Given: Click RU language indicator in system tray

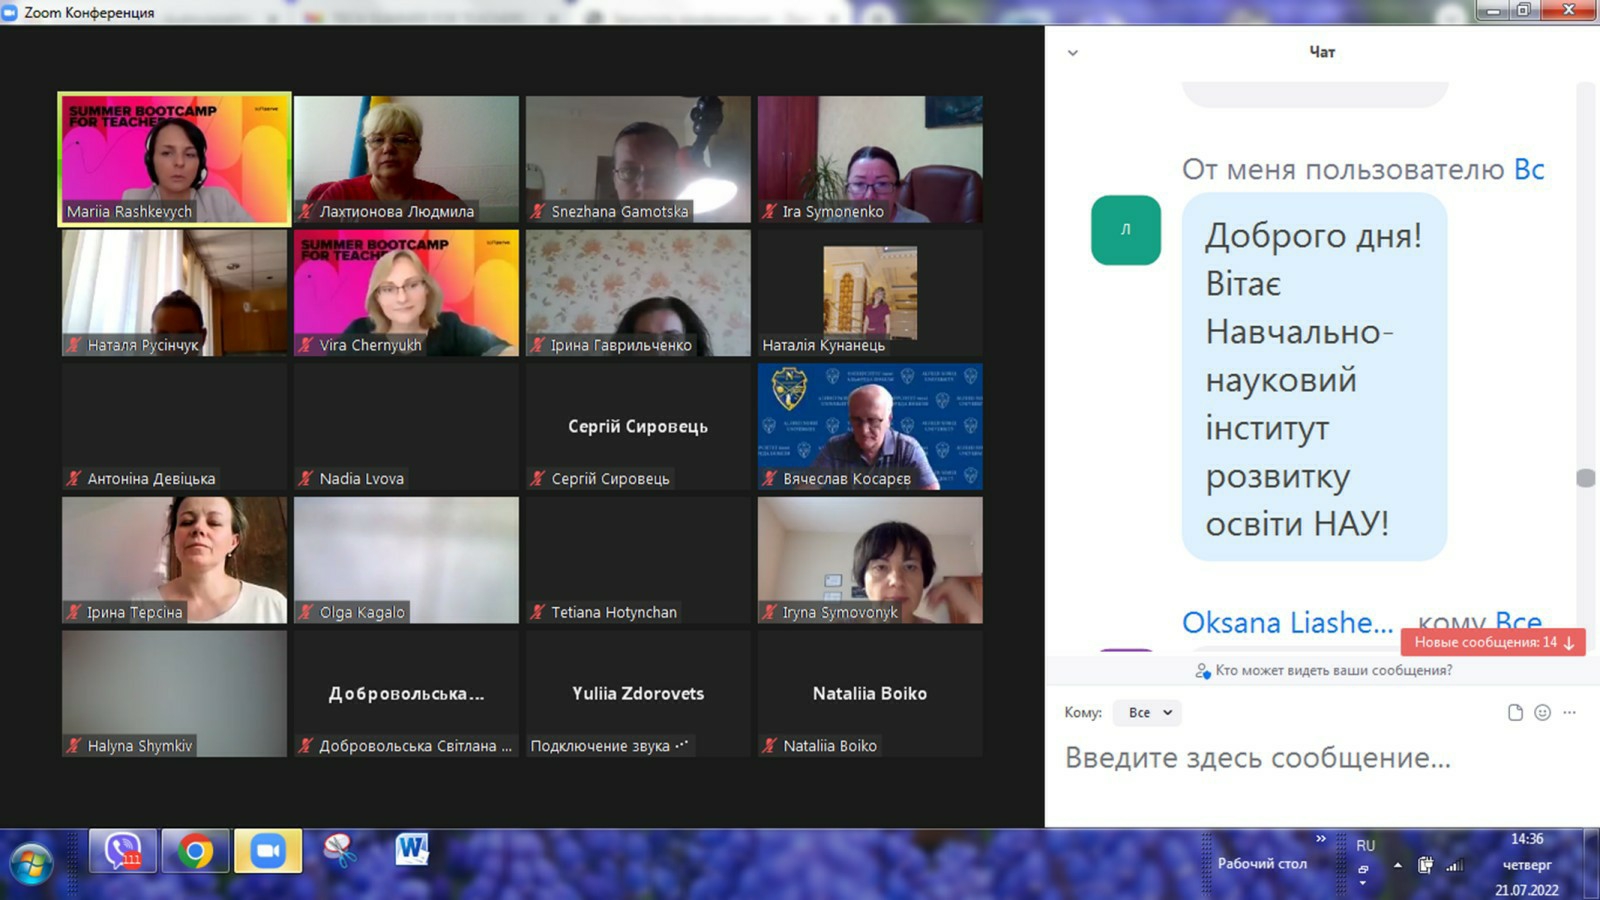Looking at the screenshot, I should (x=1365, y=846).
